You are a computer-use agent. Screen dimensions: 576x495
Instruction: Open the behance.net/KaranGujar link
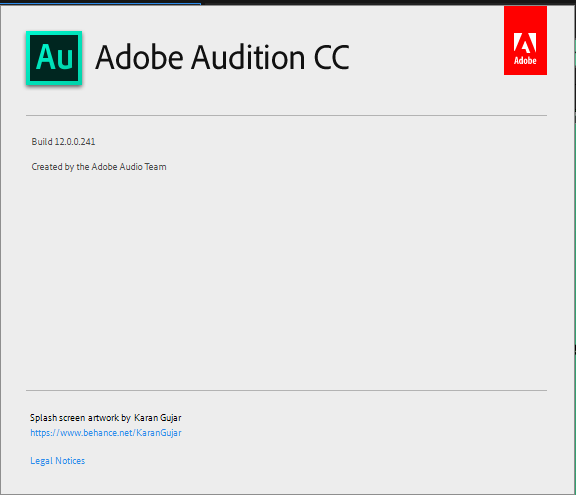[106, 433]
